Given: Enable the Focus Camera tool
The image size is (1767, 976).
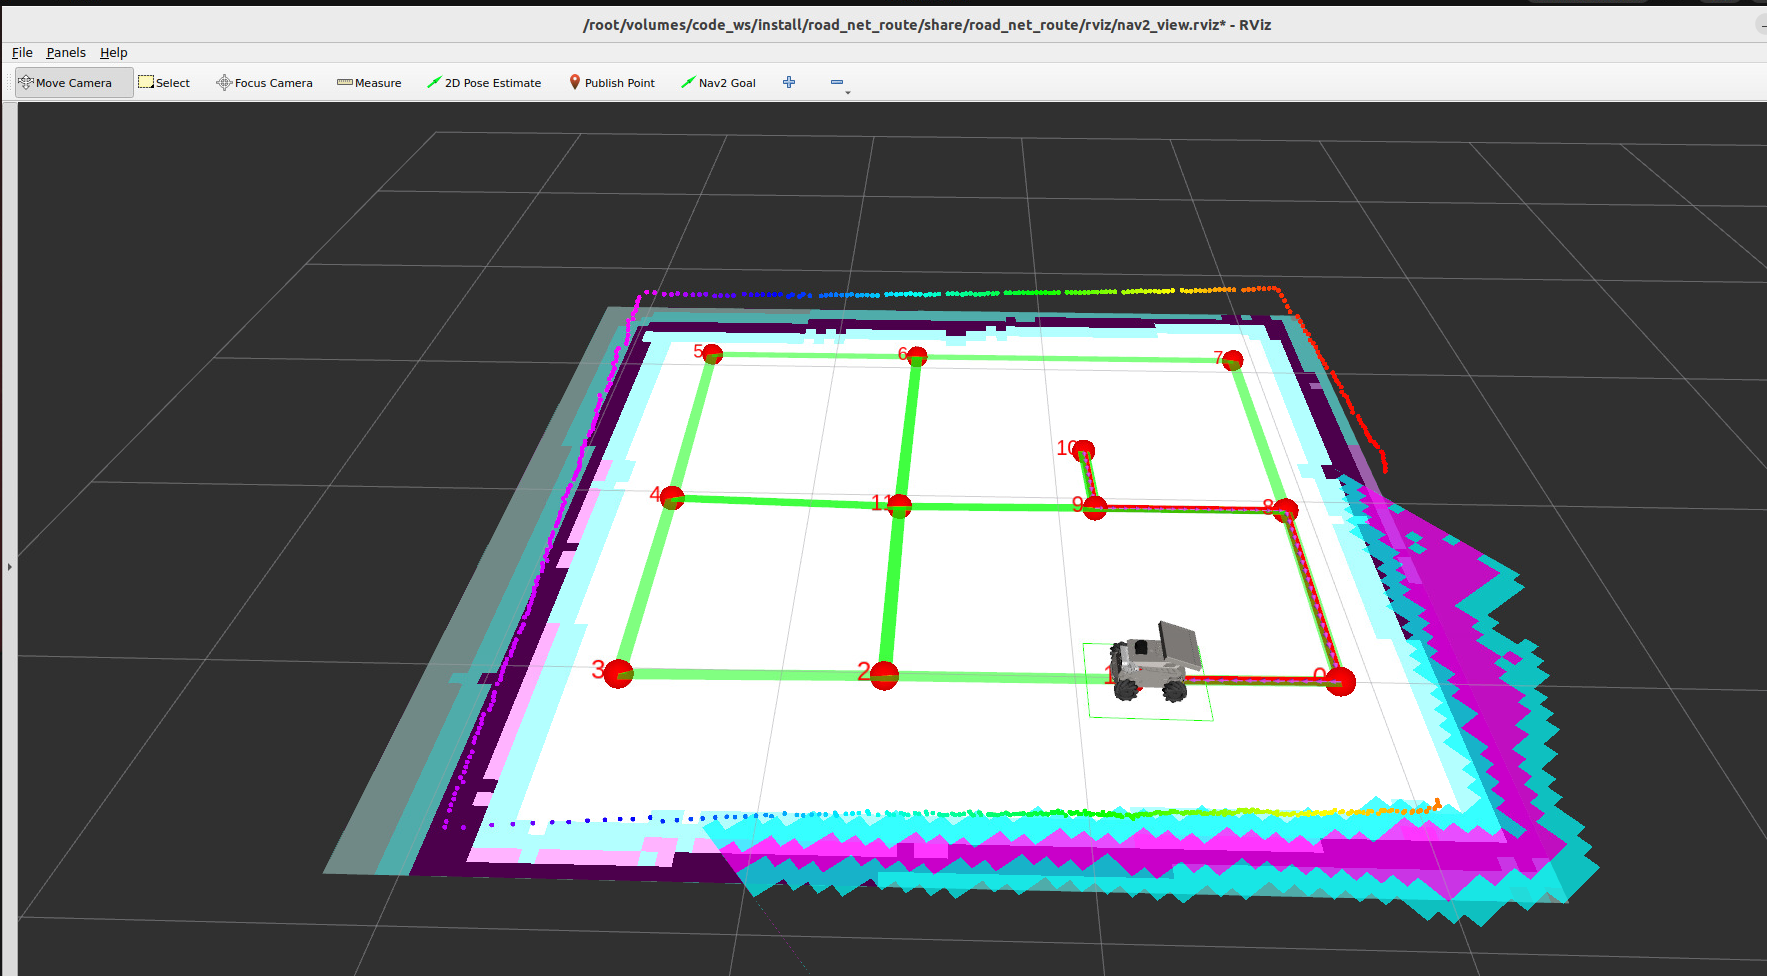Looking at the screenshot, I should pyautogui.click(x=265, y=83).
